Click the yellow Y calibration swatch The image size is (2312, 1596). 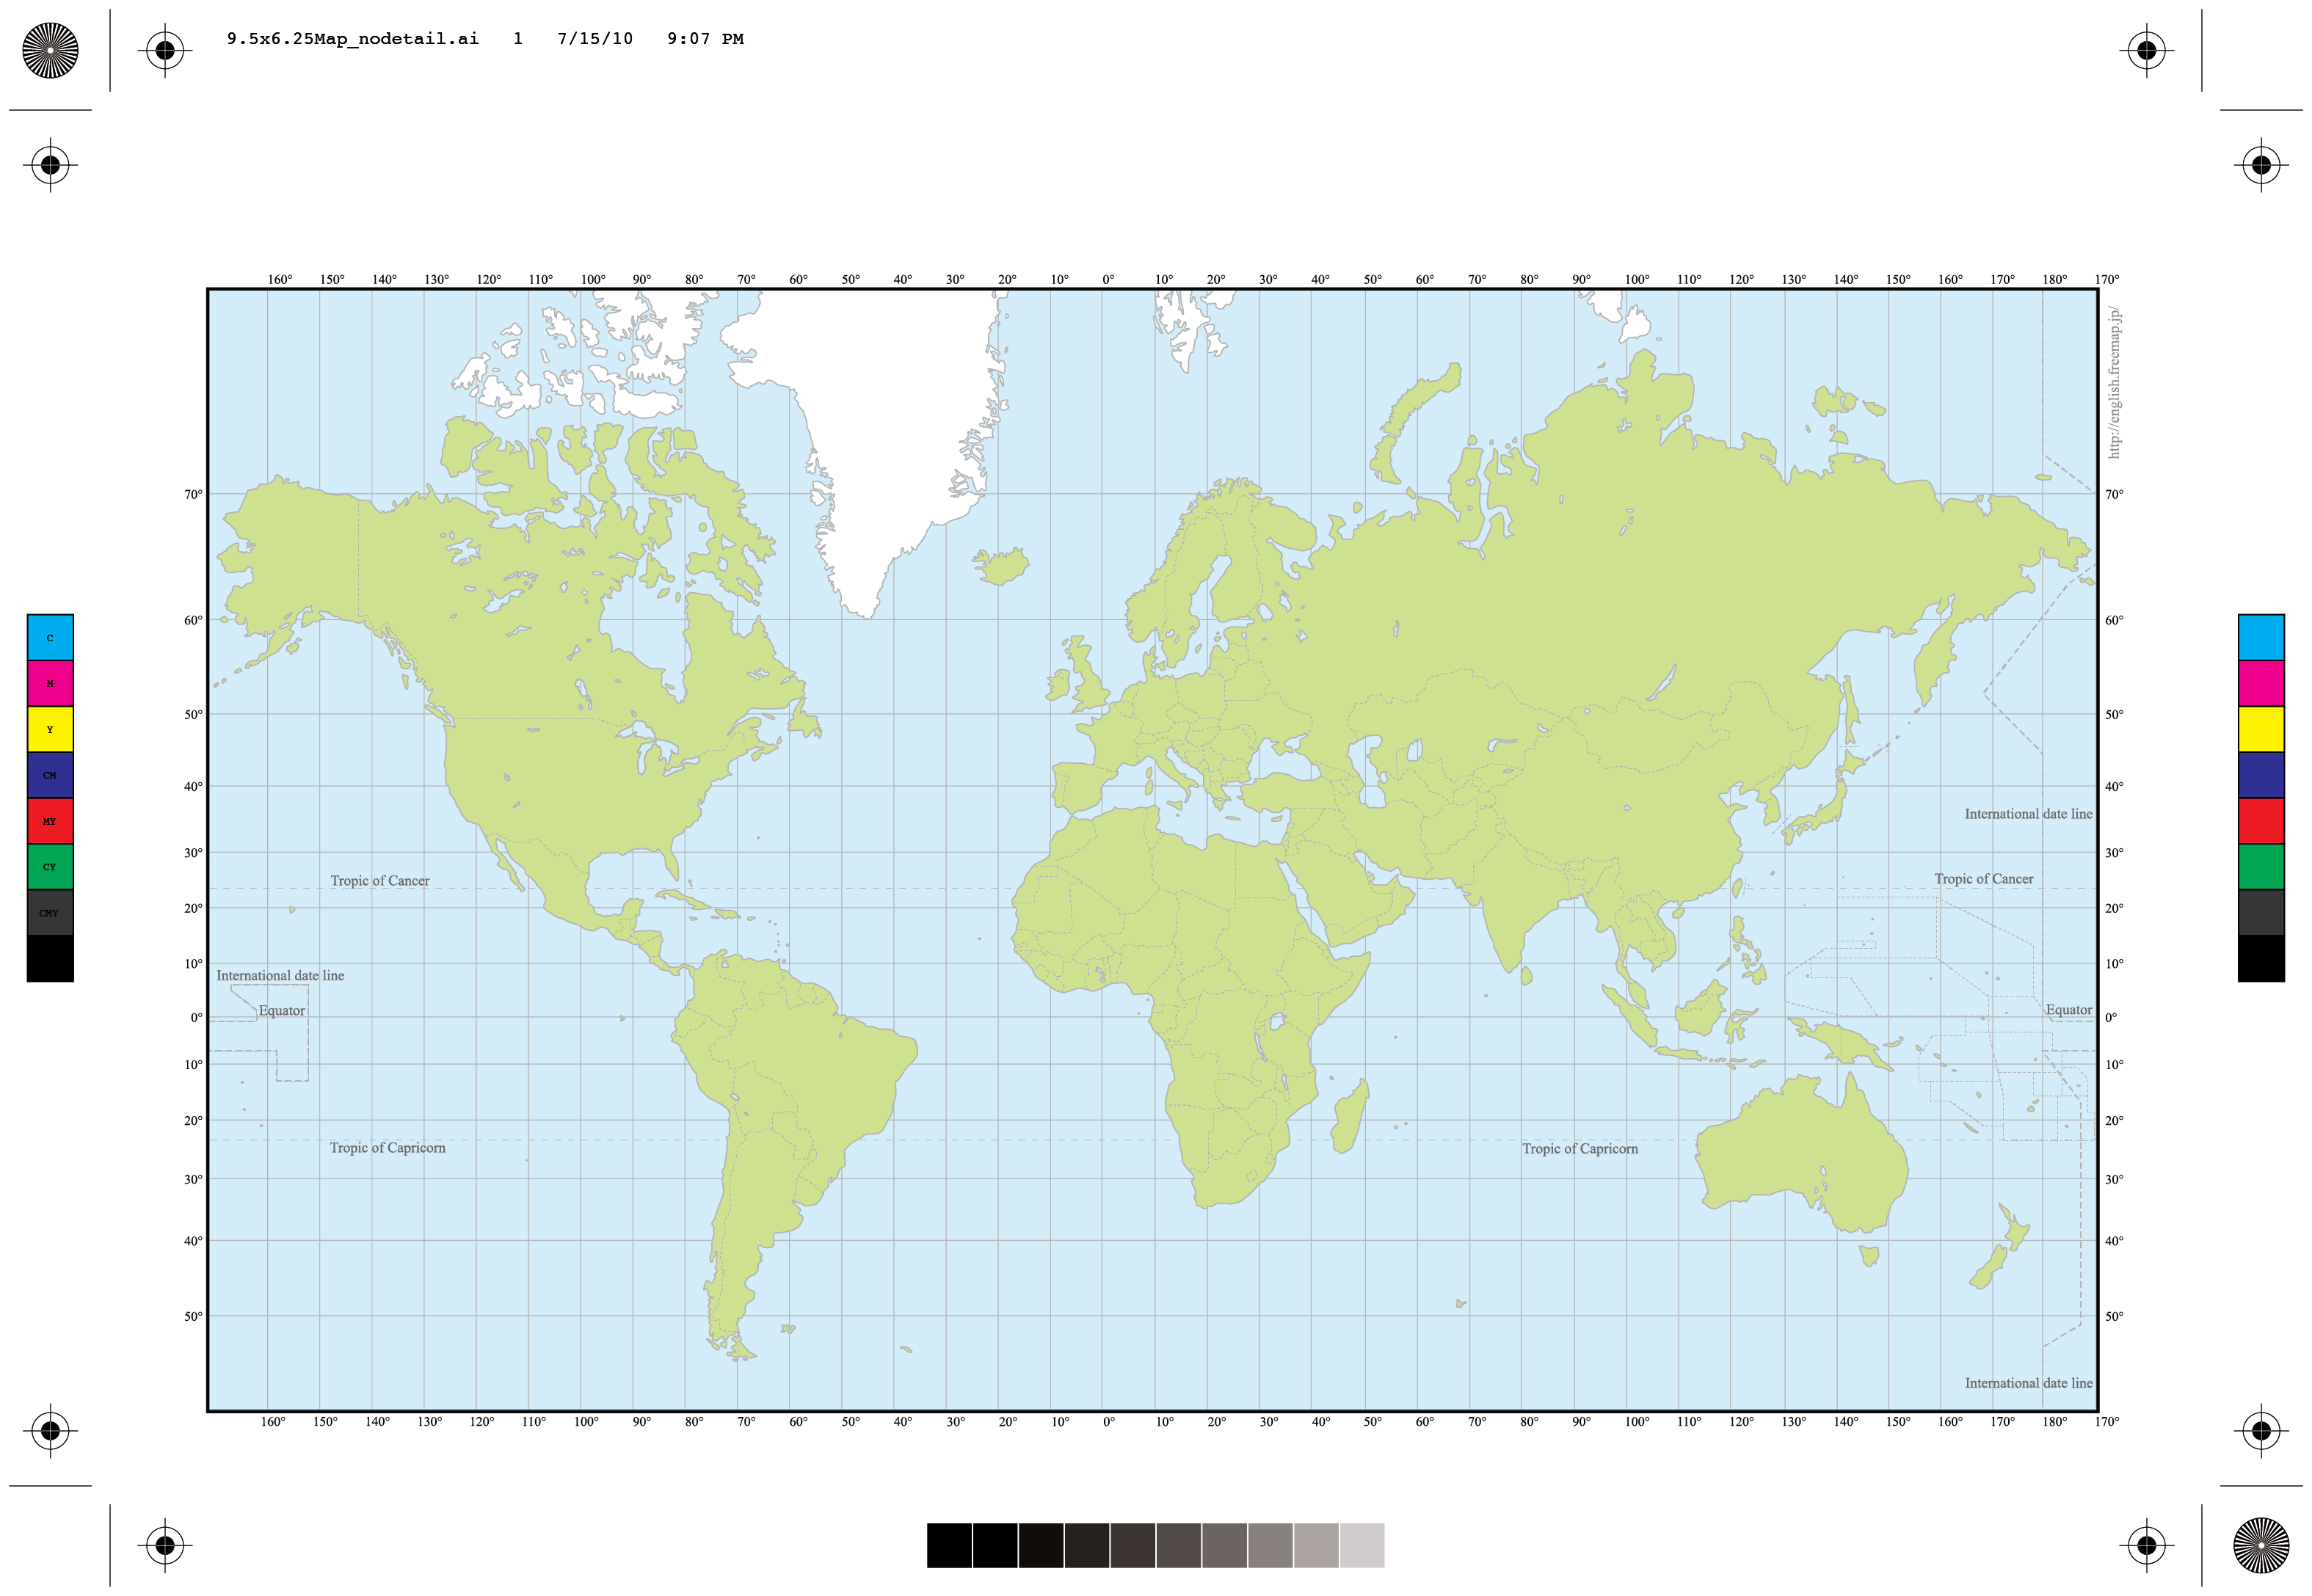point(49,729)
